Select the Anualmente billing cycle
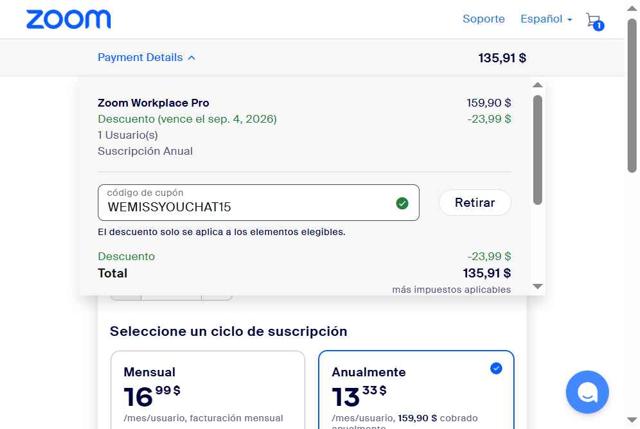 tap(415, 390)
